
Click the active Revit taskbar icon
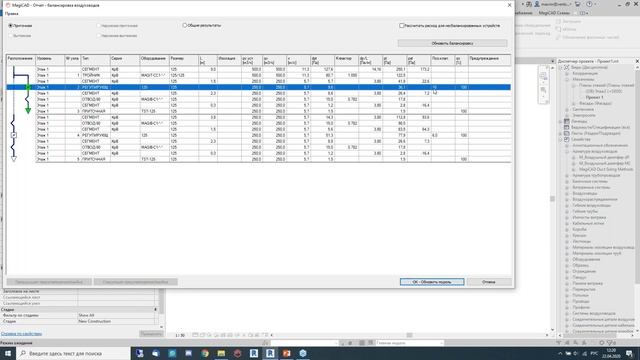270,353
